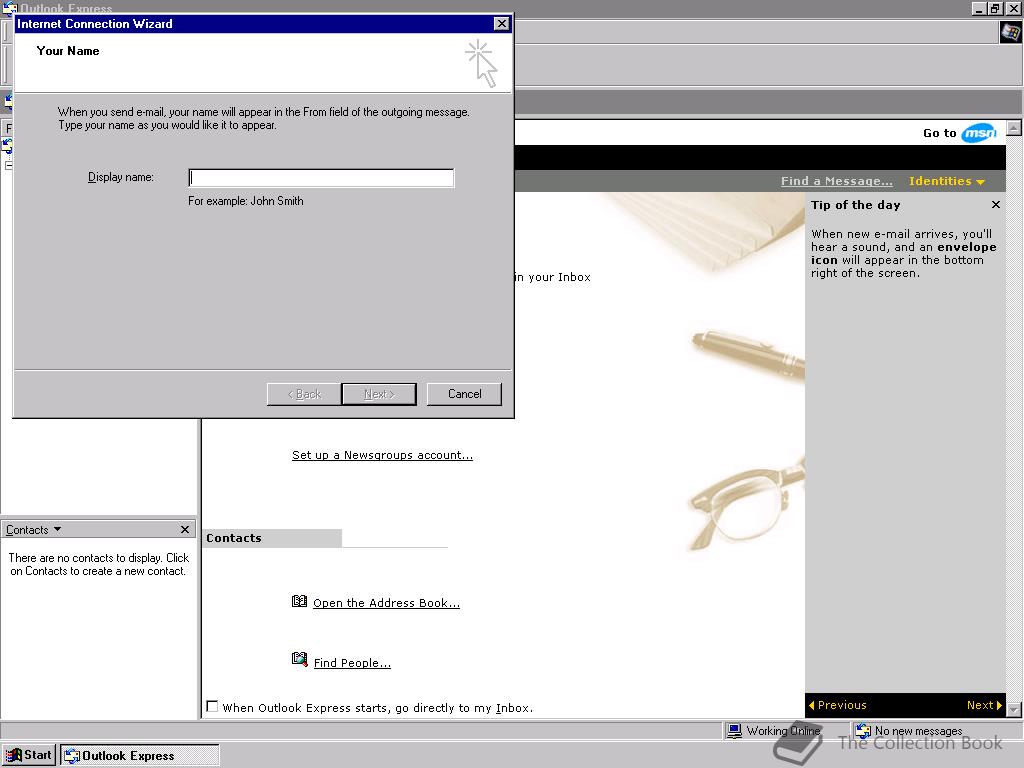Open the Windows Start menu
The image size is (1024, 768).
(29, 755)
